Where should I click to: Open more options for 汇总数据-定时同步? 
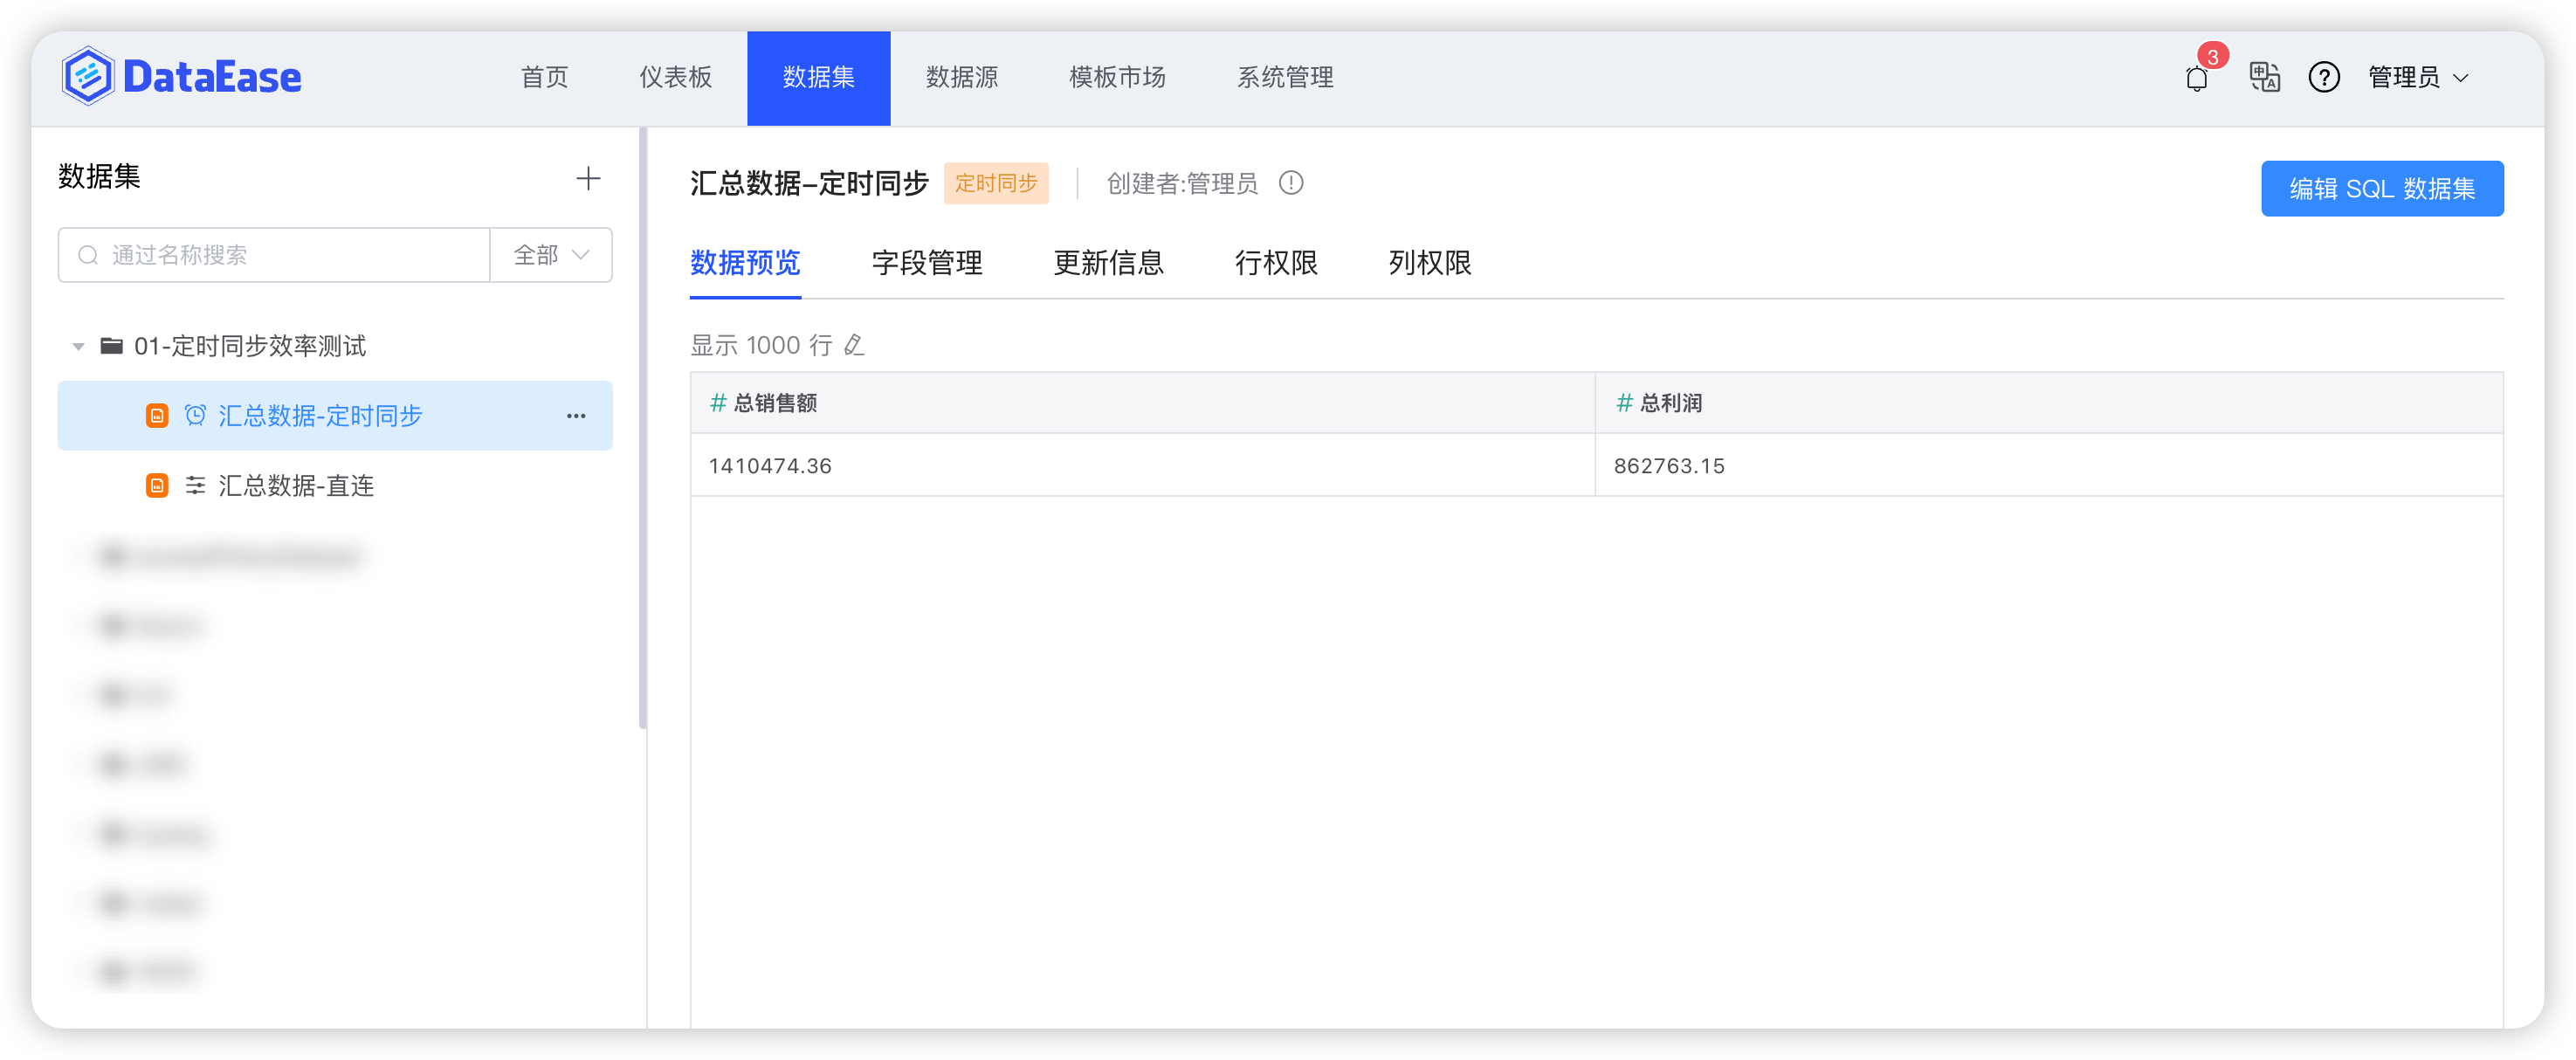(576, 416)
